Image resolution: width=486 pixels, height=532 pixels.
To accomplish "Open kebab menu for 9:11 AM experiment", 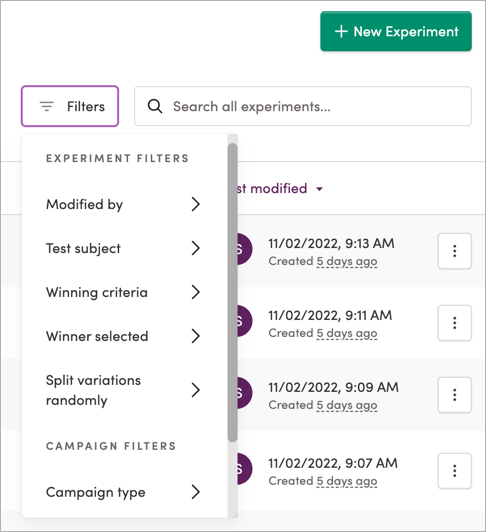I will (x=454, y=323).
